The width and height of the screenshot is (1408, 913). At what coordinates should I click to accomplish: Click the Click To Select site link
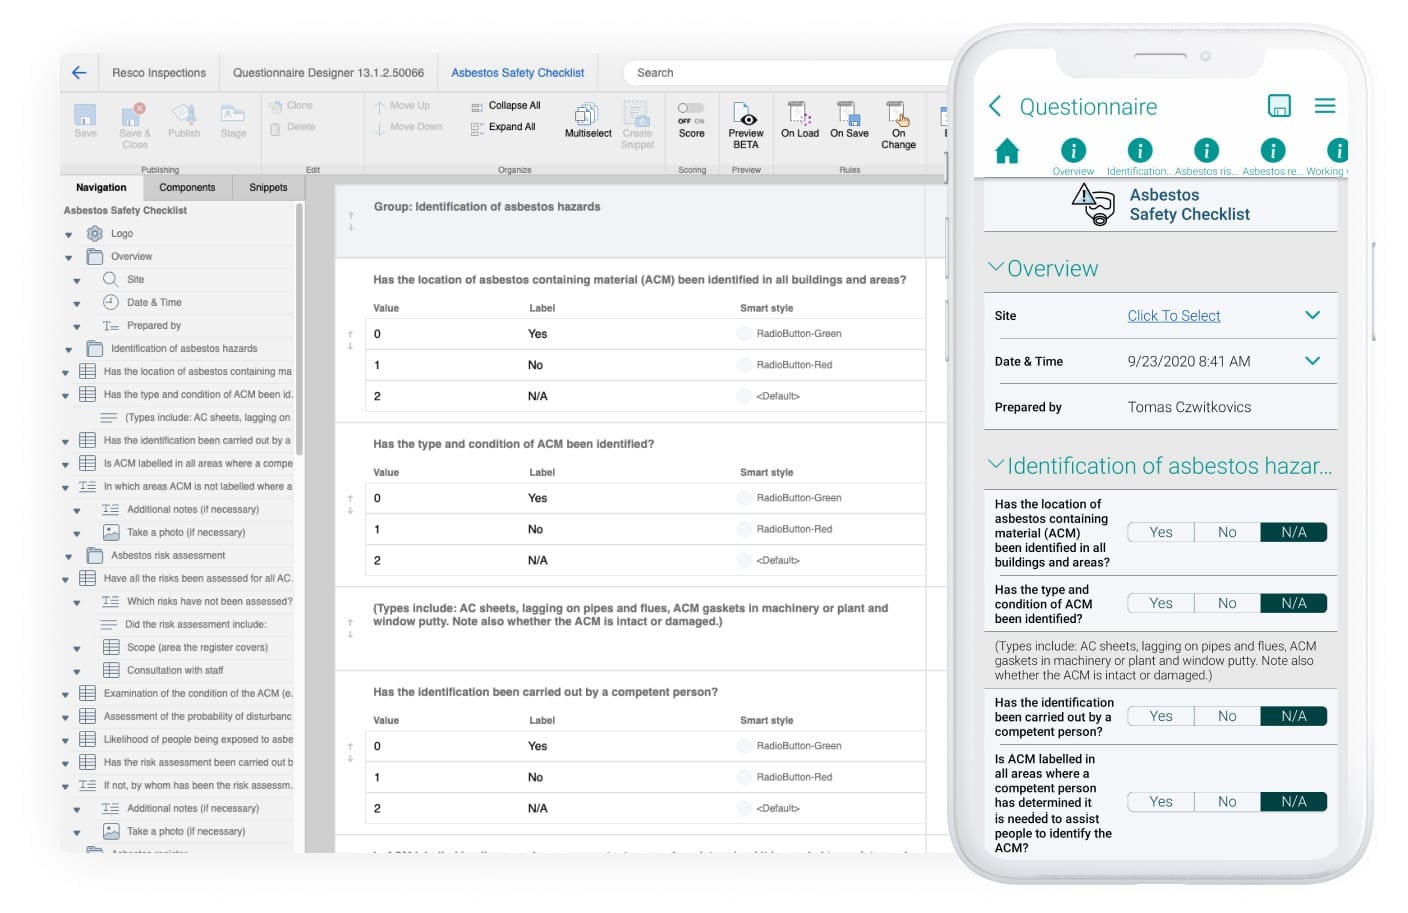(x=1174, y=316)
